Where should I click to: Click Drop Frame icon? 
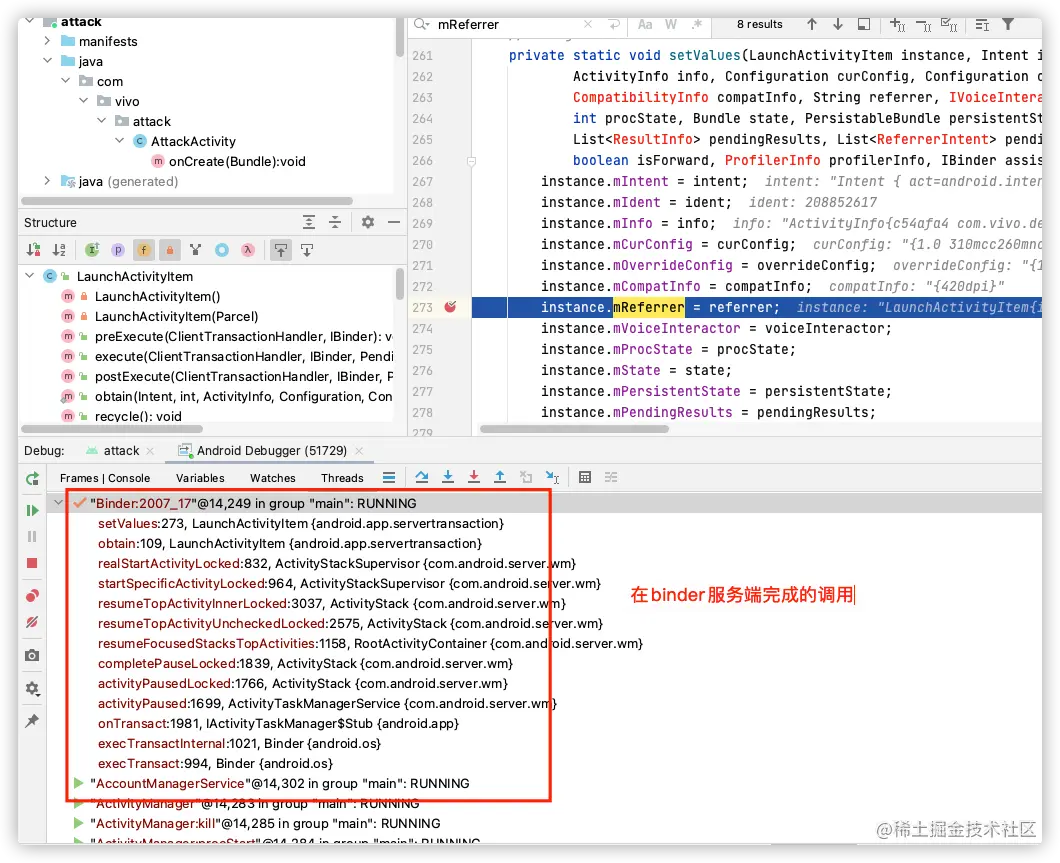[x=526, y=477]
